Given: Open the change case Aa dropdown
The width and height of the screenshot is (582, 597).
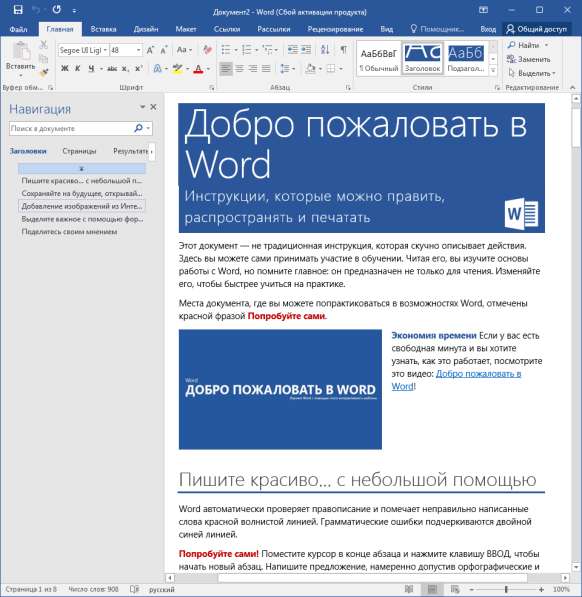Looking at the screenshot, I should click(x=184, y=50).
